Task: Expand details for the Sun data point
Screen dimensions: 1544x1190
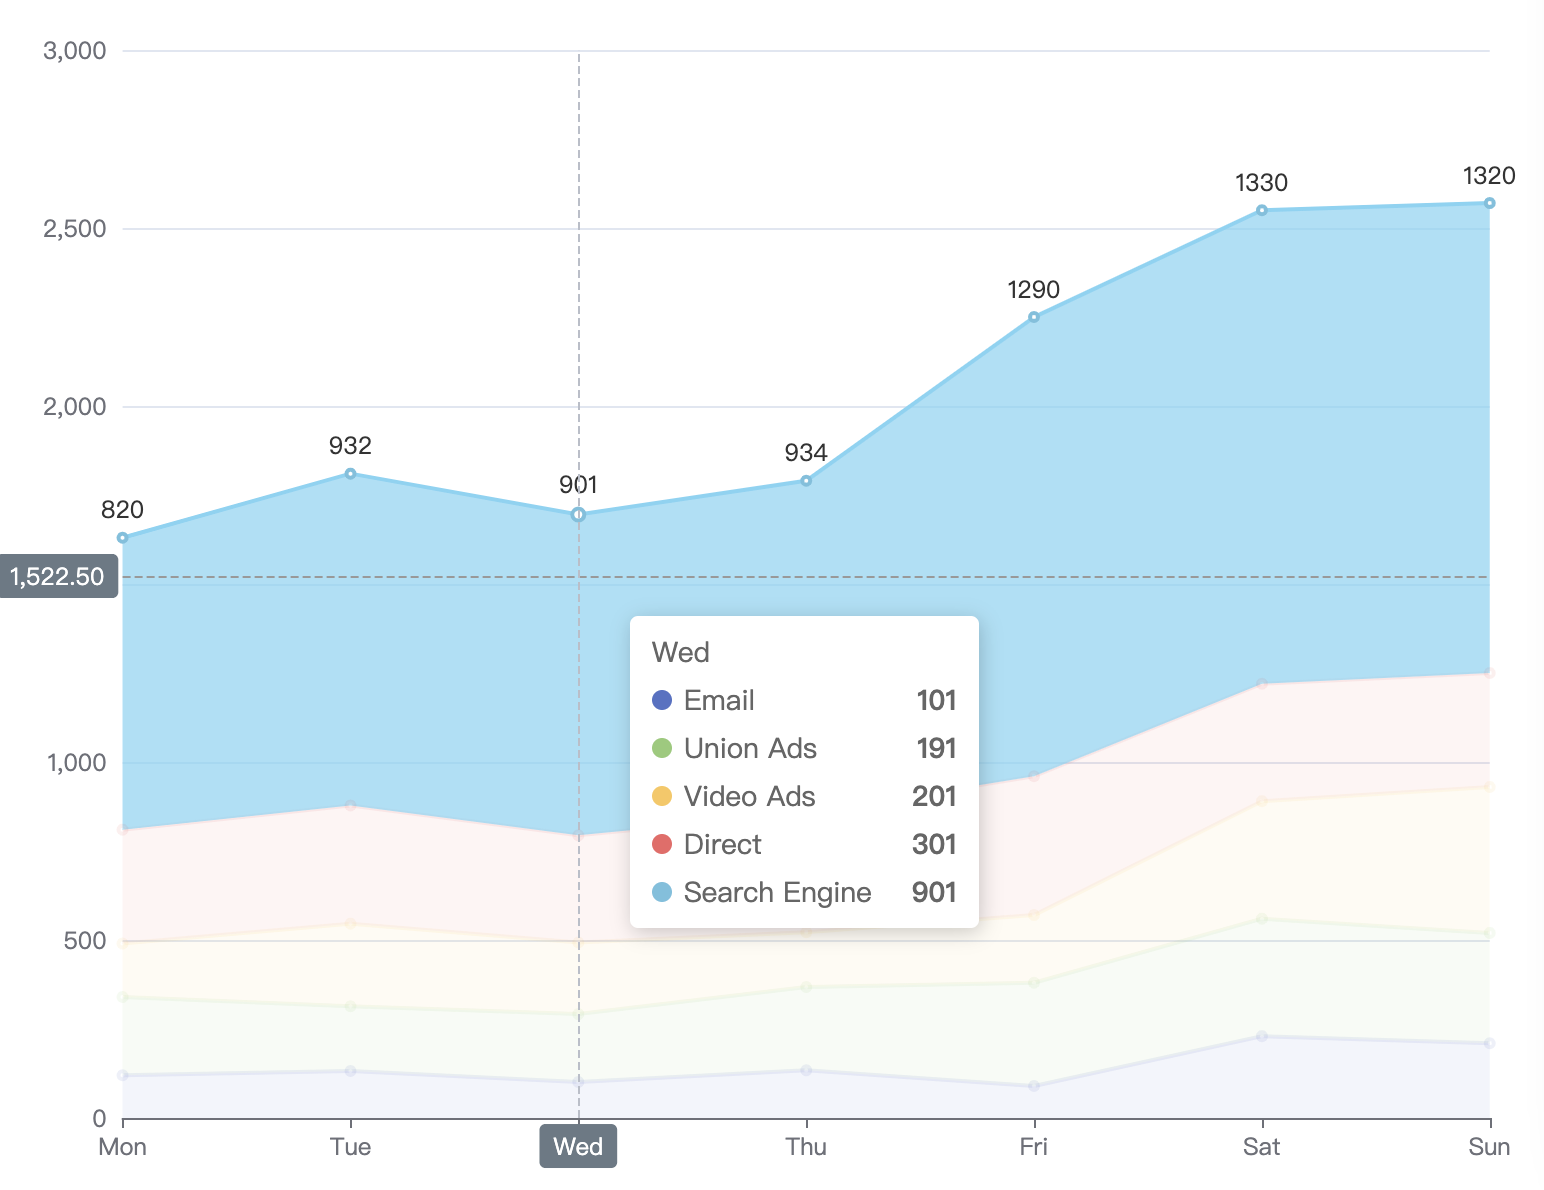Action: tap(1489, 202)
